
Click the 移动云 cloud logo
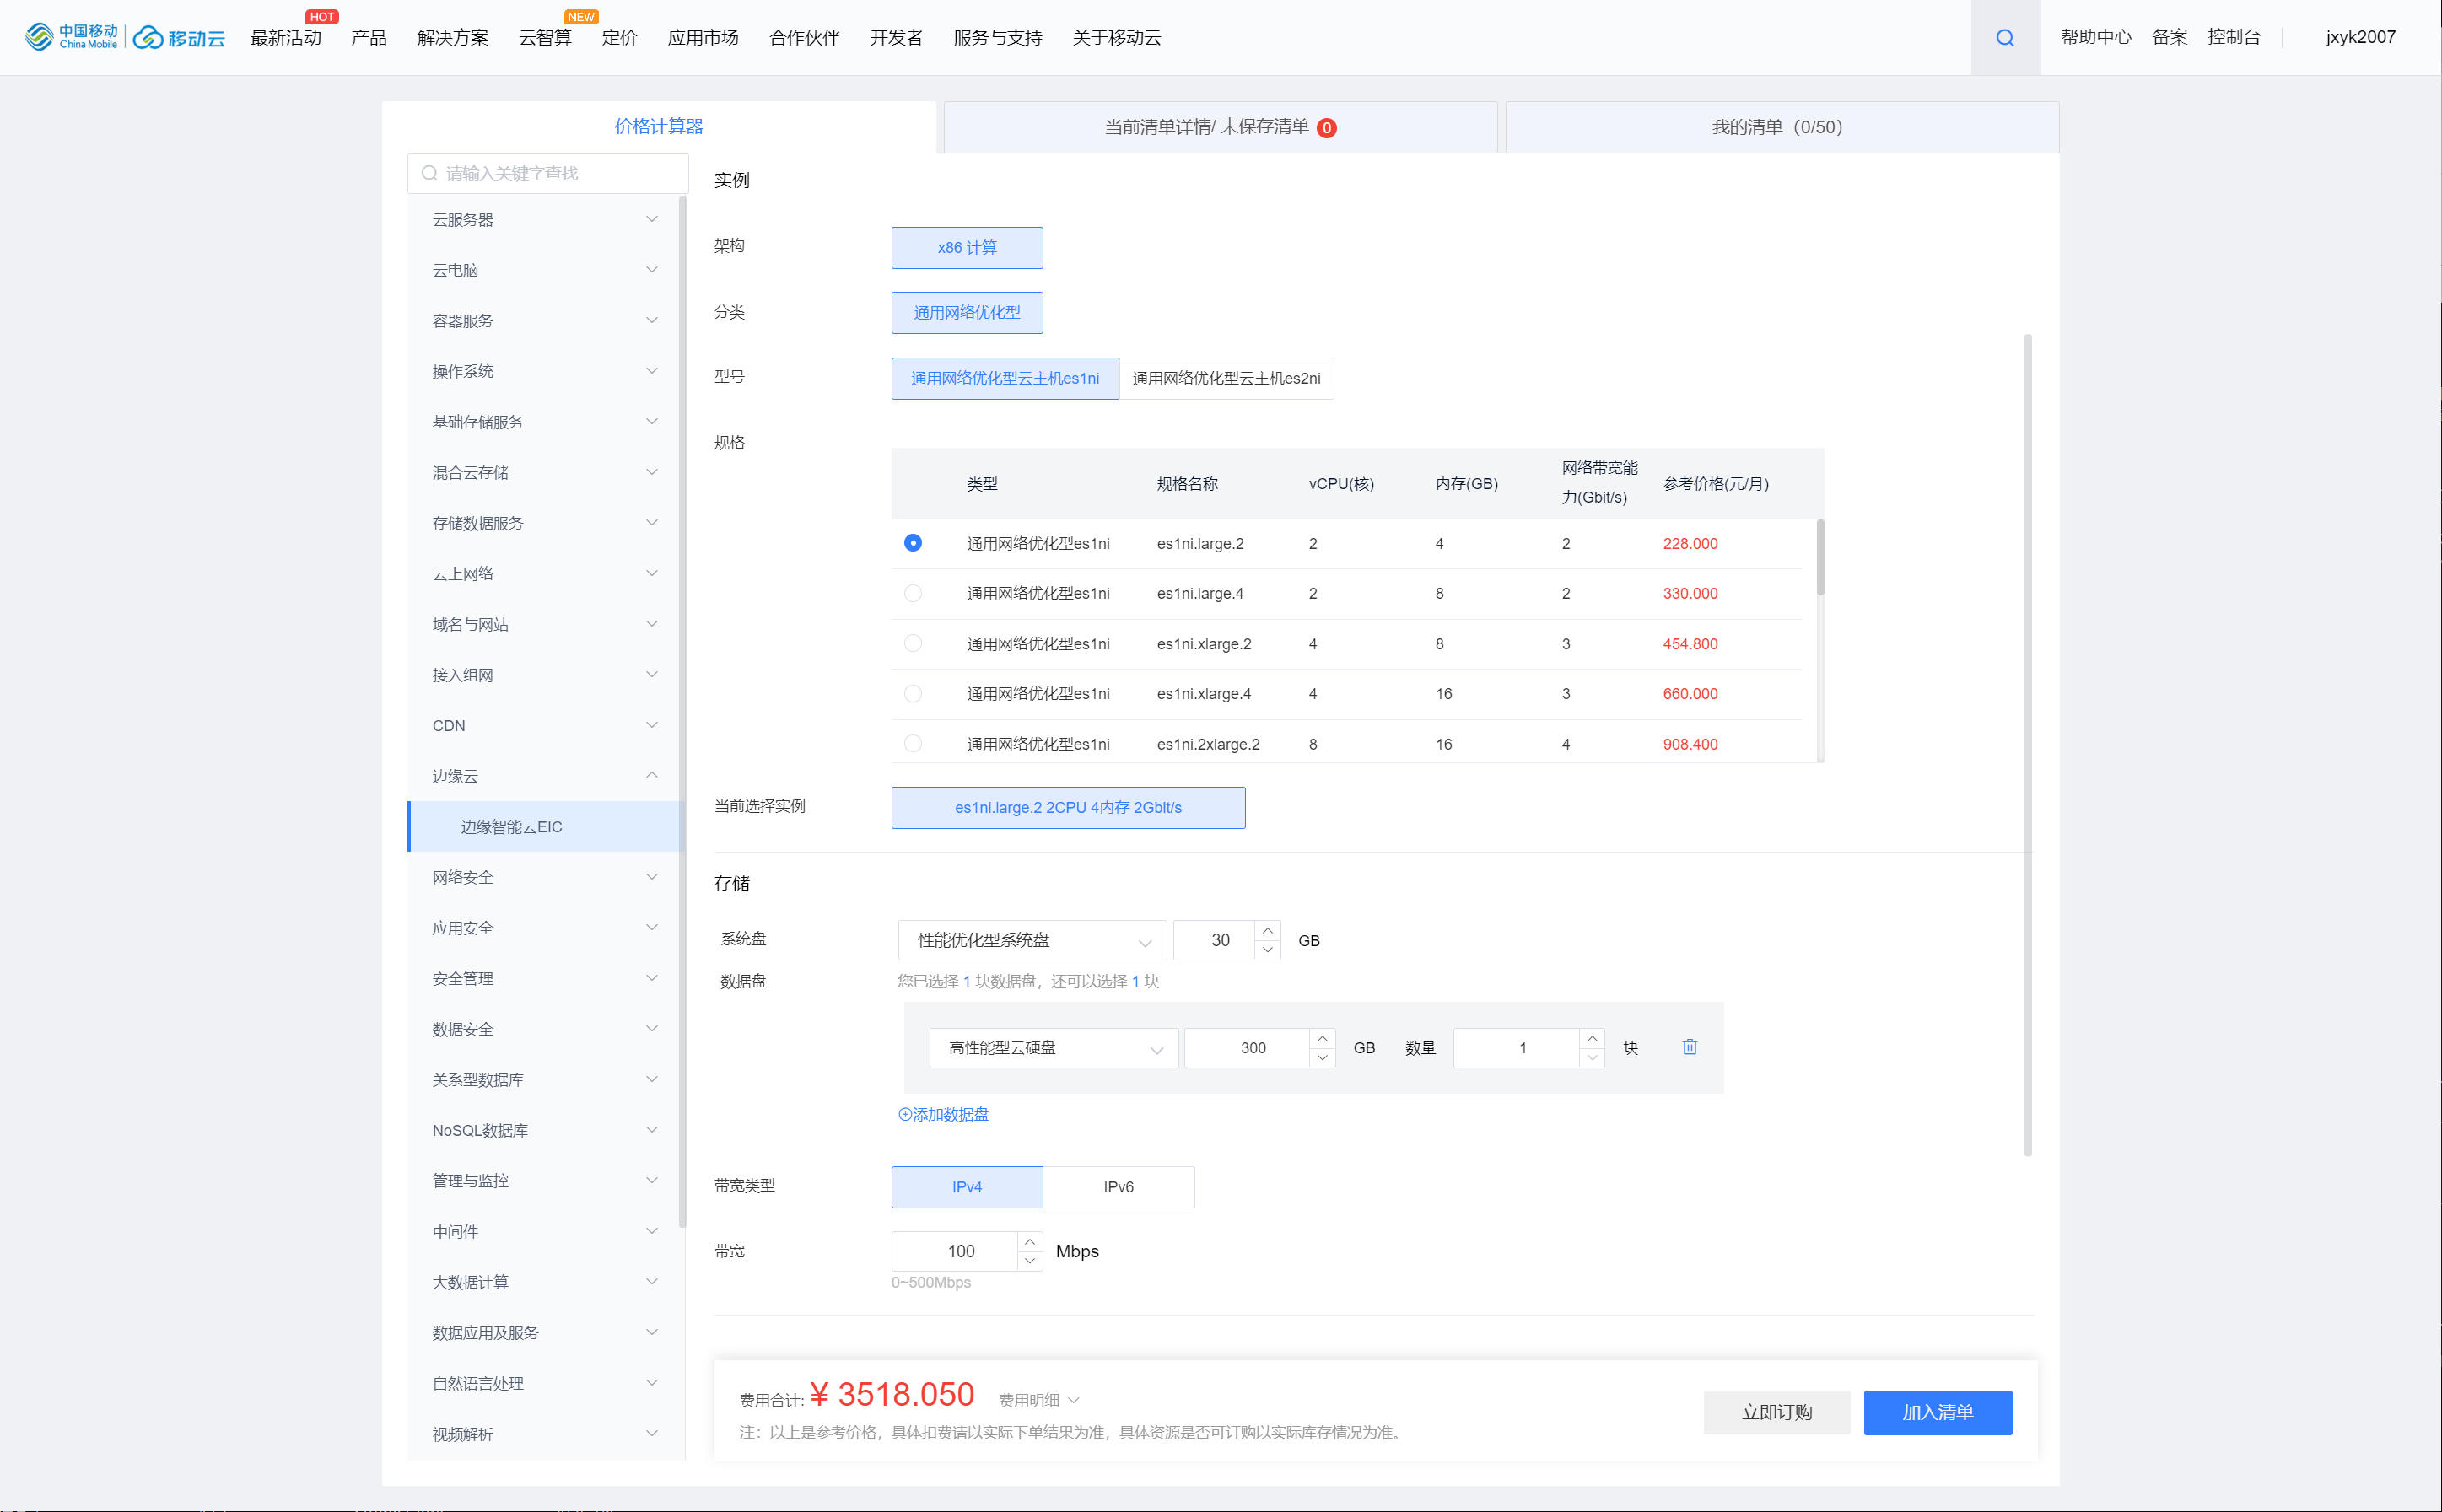pos(179,38)
